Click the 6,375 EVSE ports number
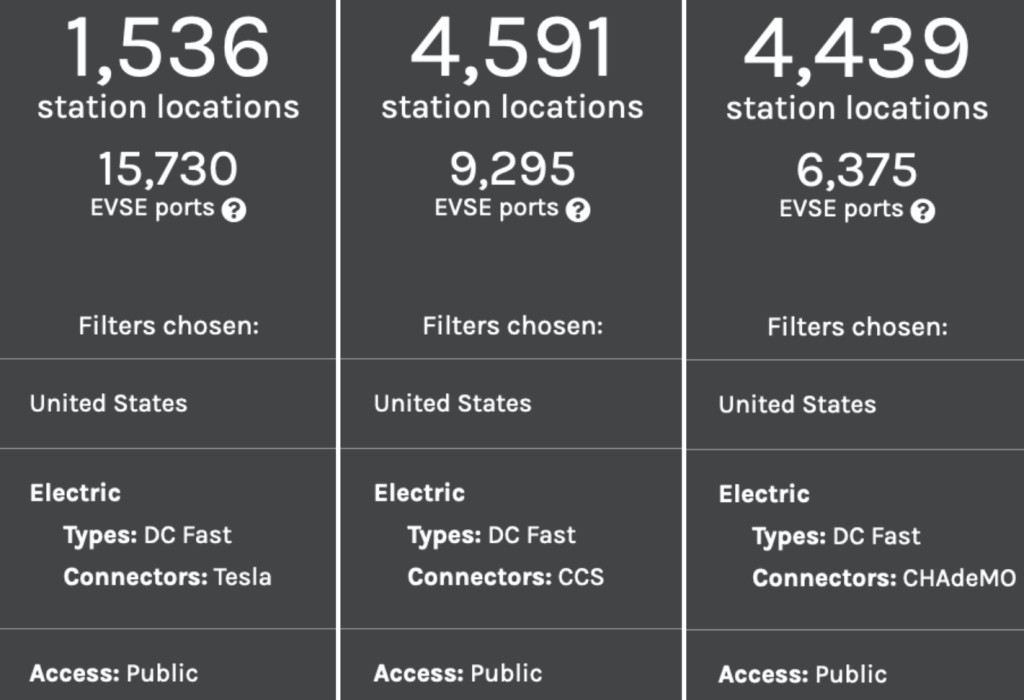The width and height of the screenshot is (1024, 700). (857, 169)
